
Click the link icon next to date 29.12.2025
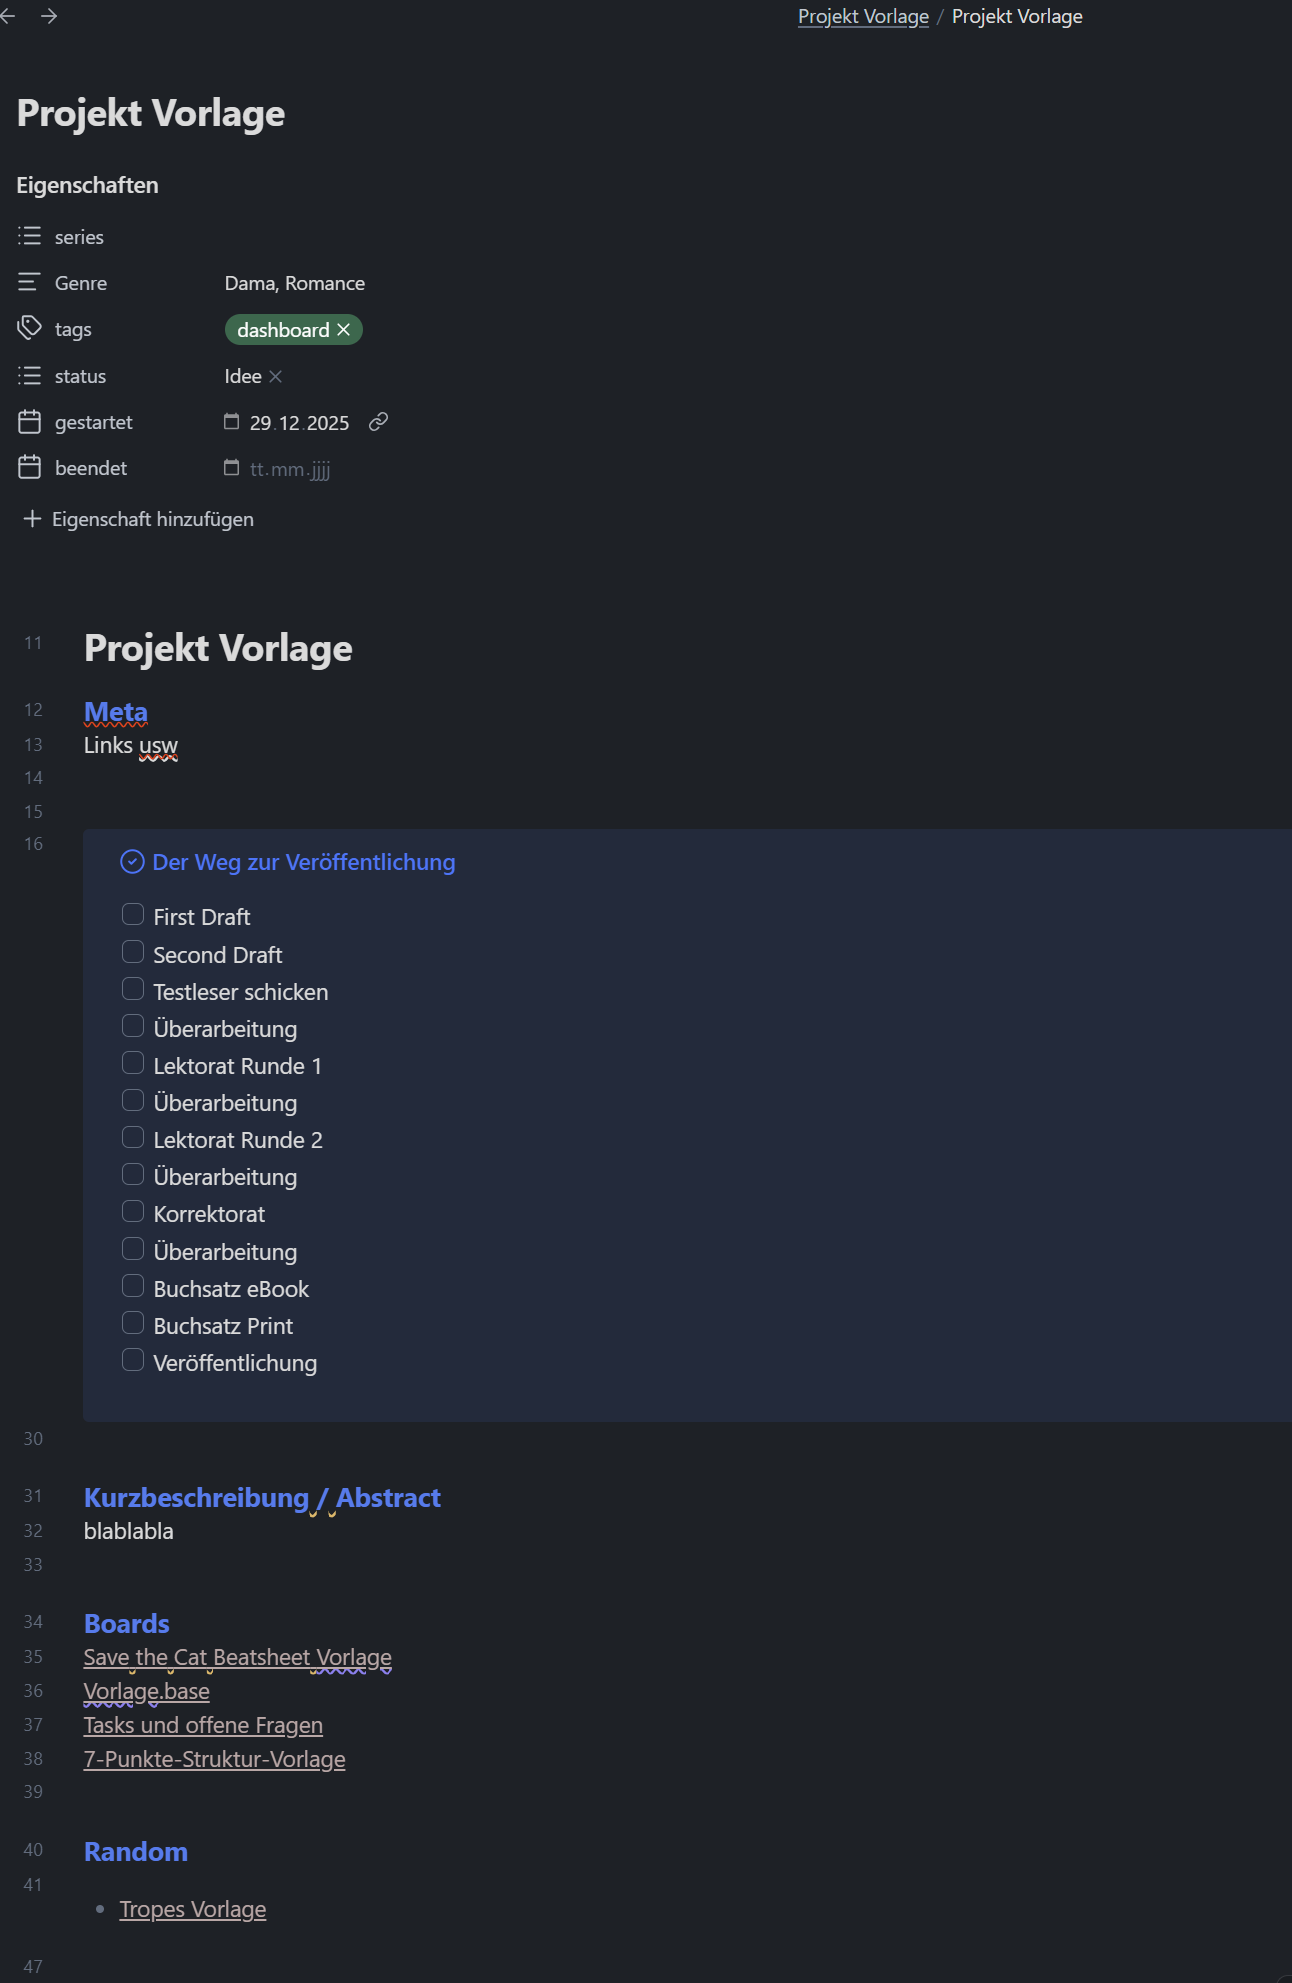[x=378, y=422]
